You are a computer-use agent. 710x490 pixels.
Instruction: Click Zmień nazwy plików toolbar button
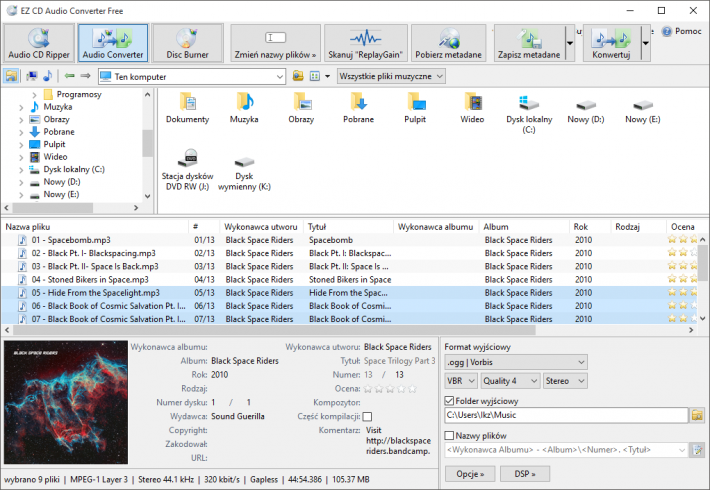pyautogui.click(x=275, y=43)
